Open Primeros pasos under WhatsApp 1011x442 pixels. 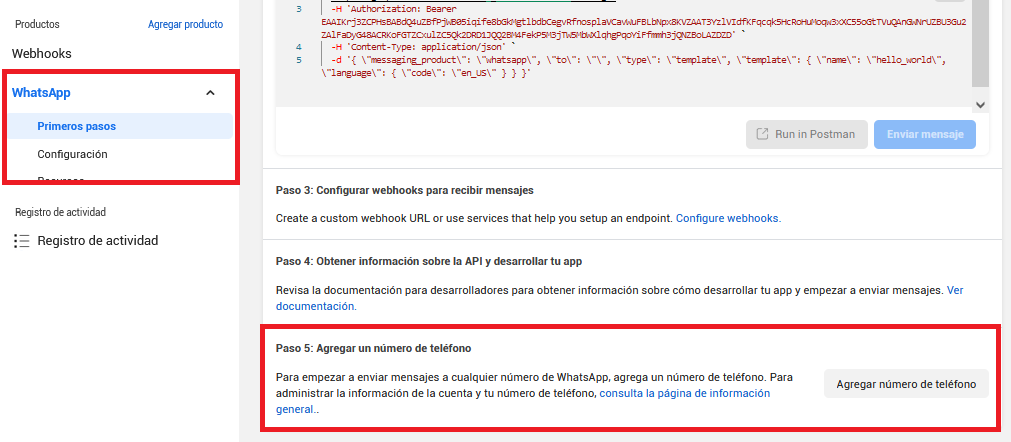coord(76,126)
